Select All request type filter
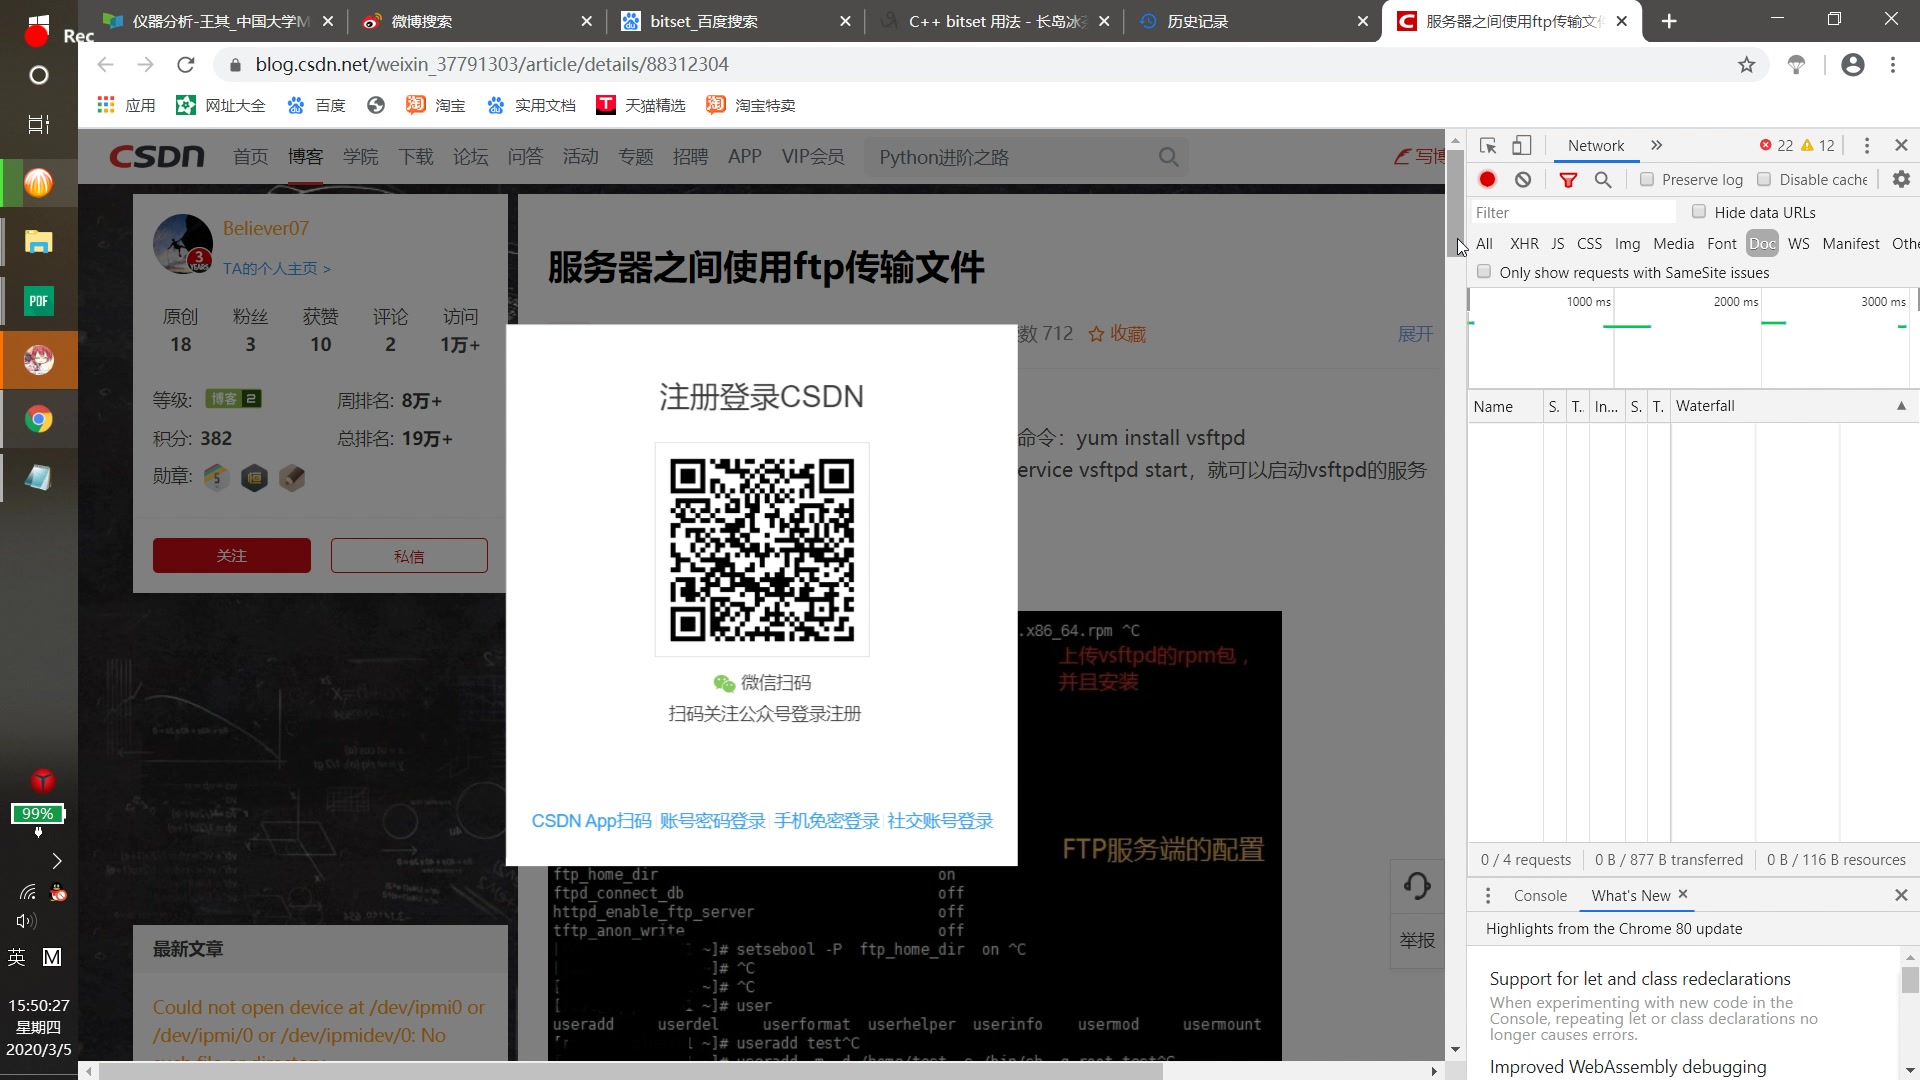The image size is (1920, 1080). pyautogui.click(x=1484, y=243)
